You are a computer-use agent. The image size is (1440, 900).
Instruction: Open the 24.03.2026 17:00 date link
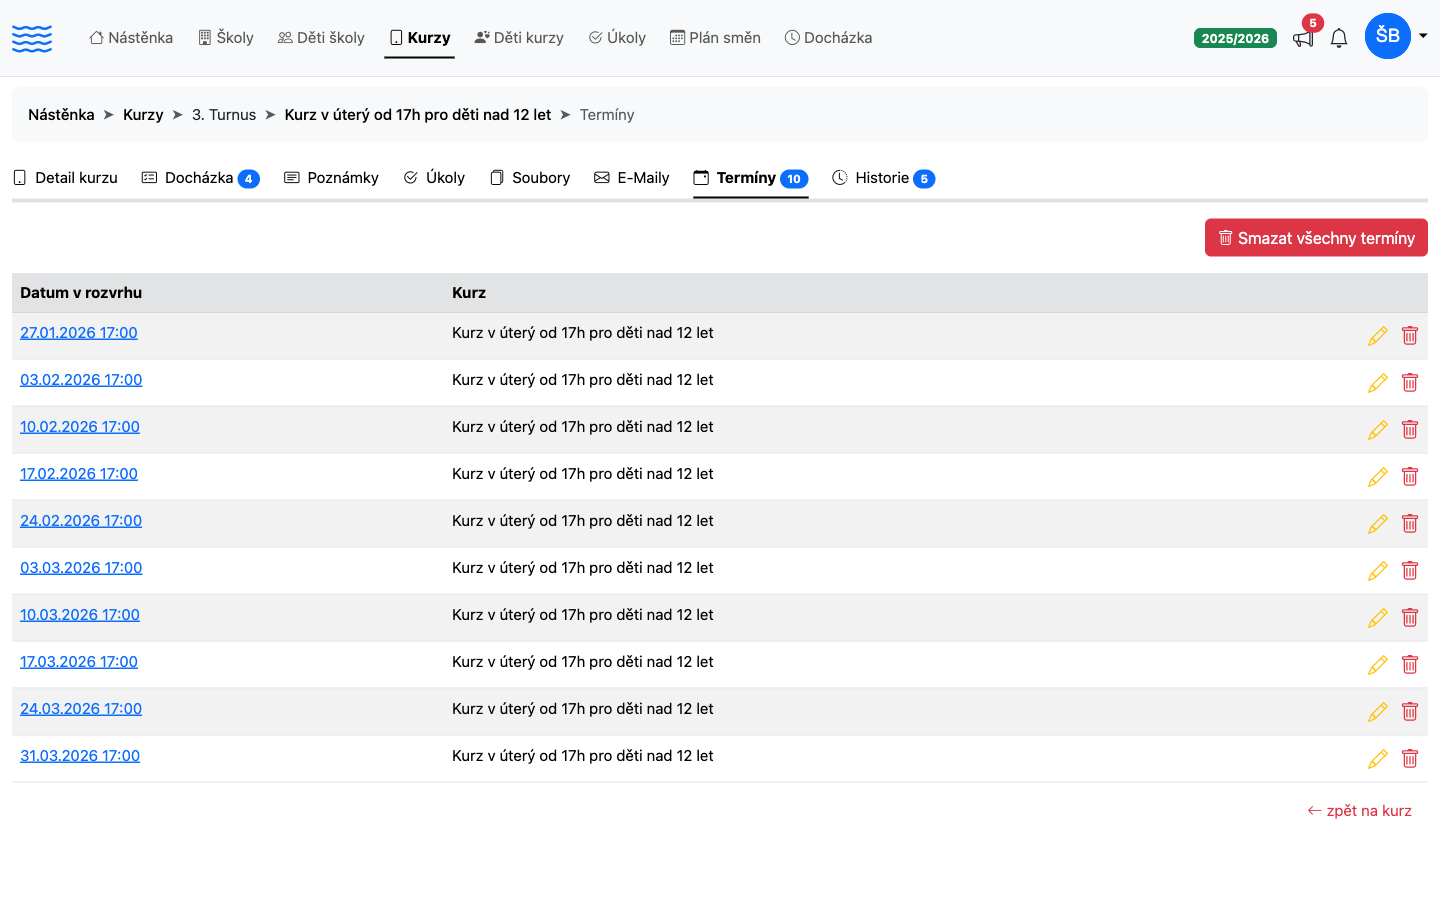click(81, 709)
